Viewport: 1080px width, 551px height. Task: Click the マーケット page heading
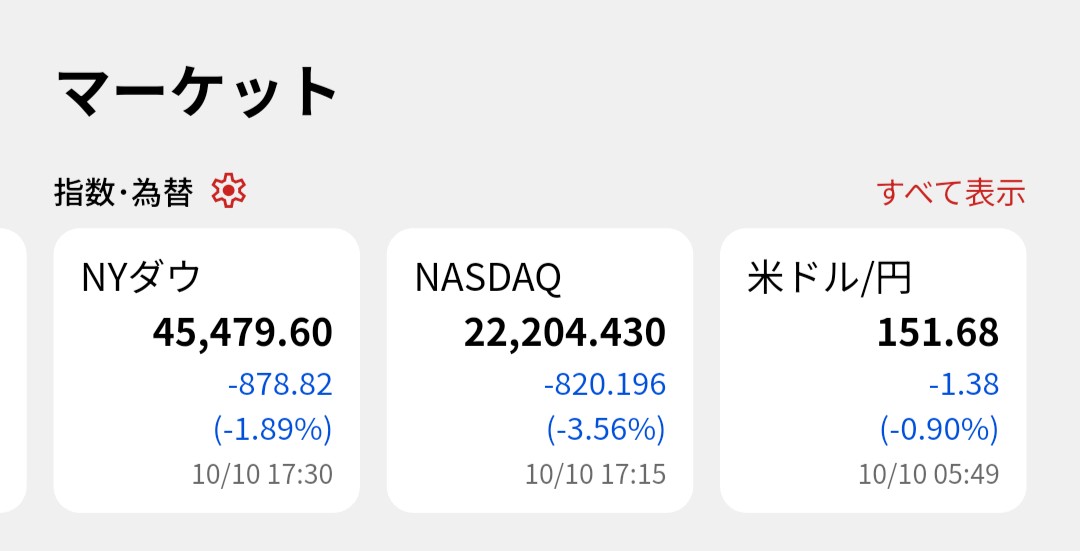[x=198, y=92]
